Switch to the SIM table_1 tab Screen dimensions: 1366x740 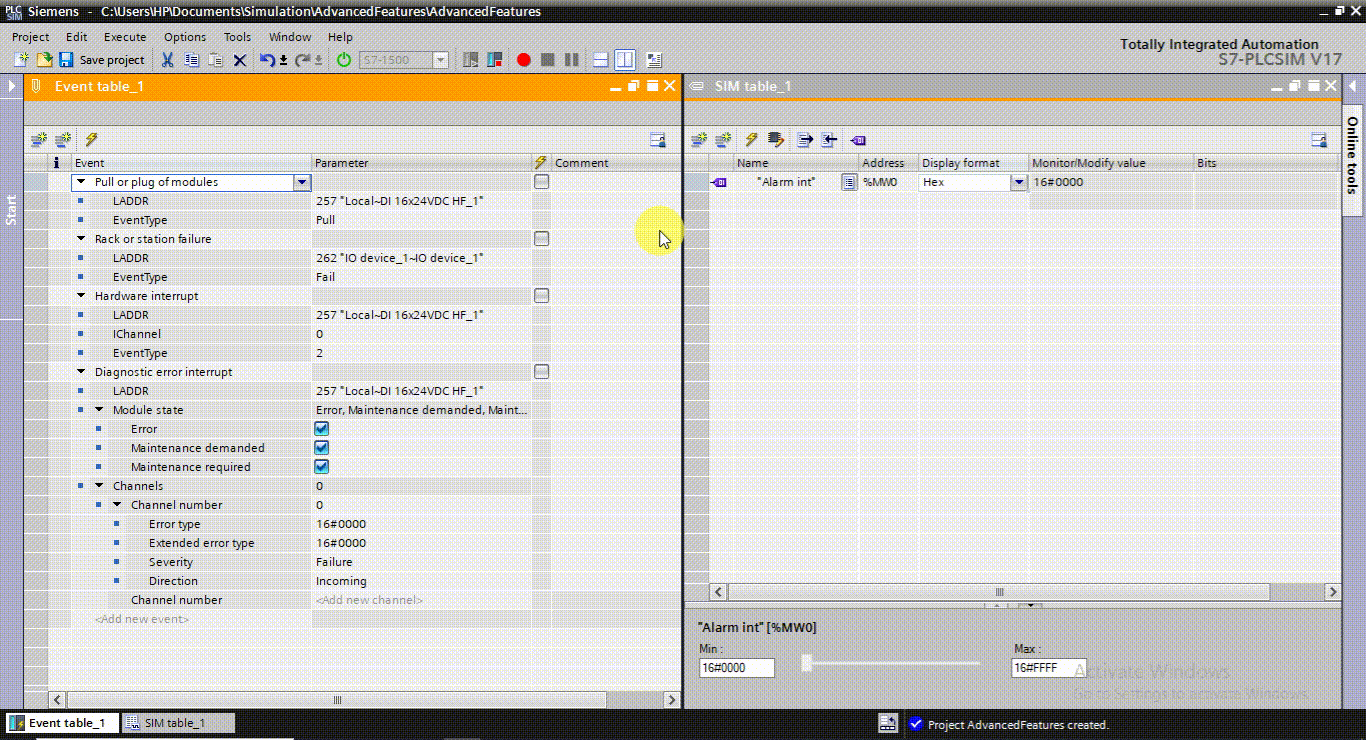tap(178, 722)
